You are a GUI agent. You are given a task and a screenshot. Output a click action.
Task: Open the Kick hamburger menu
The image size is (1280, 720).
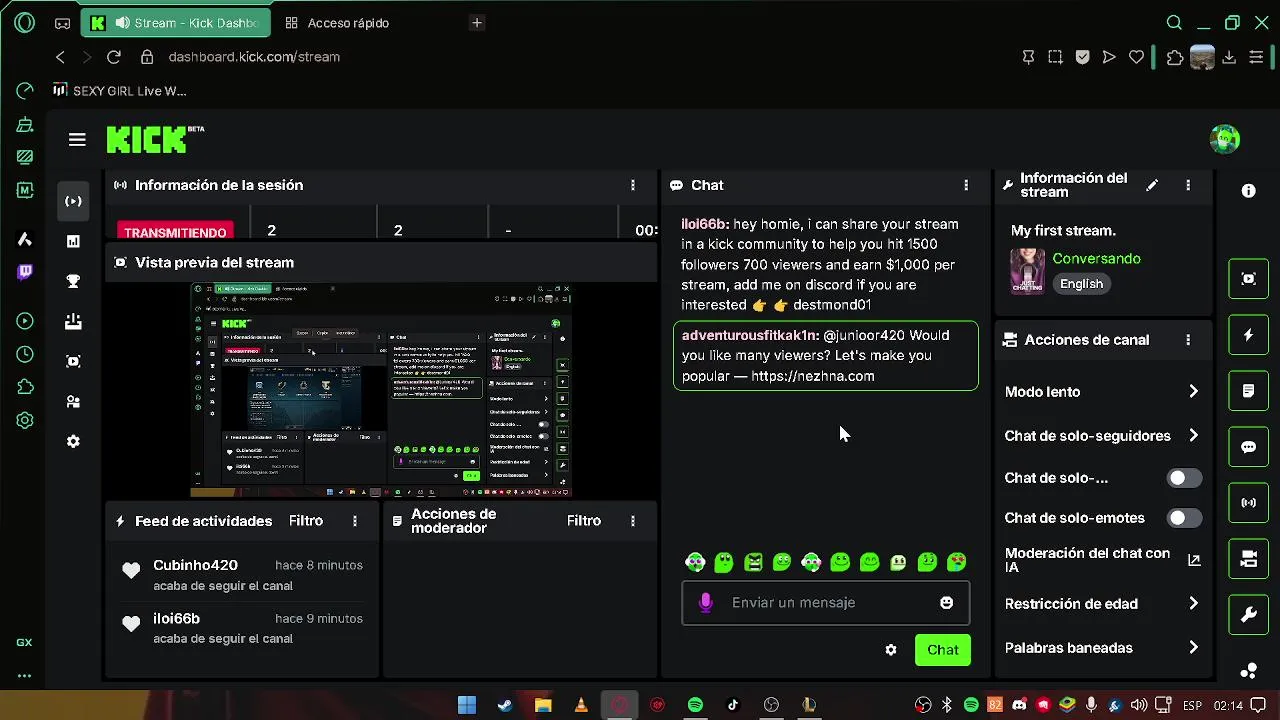(77, 140)
